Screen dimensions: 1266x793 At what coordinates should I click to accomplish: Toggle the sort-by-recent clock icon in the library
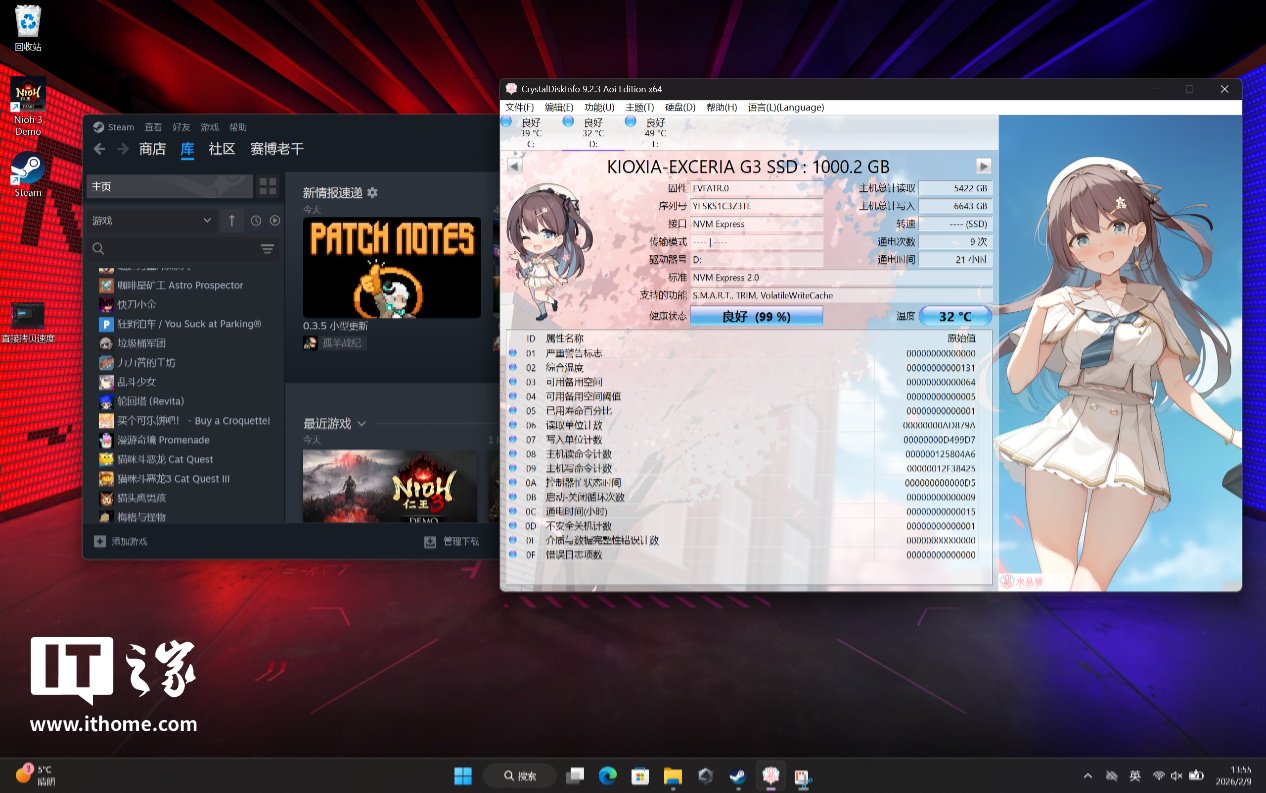[256, 220]
